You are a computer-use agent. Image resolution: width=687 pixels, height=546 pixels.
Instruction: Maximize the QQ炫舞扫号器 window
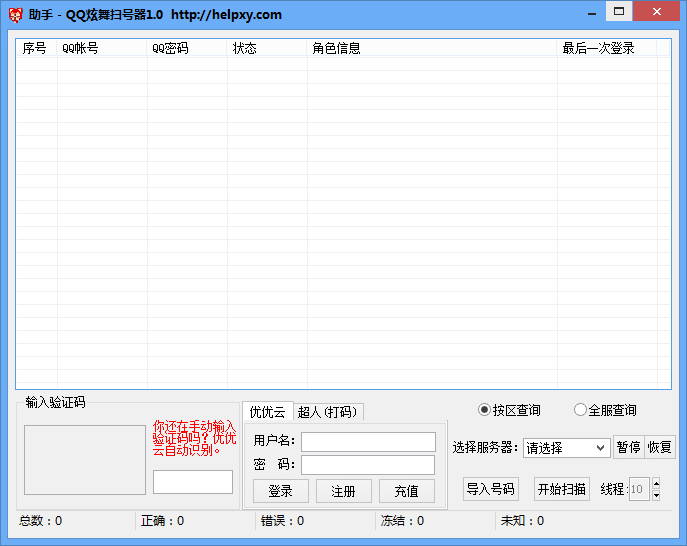pyautogui.click(x=619, y=11)
